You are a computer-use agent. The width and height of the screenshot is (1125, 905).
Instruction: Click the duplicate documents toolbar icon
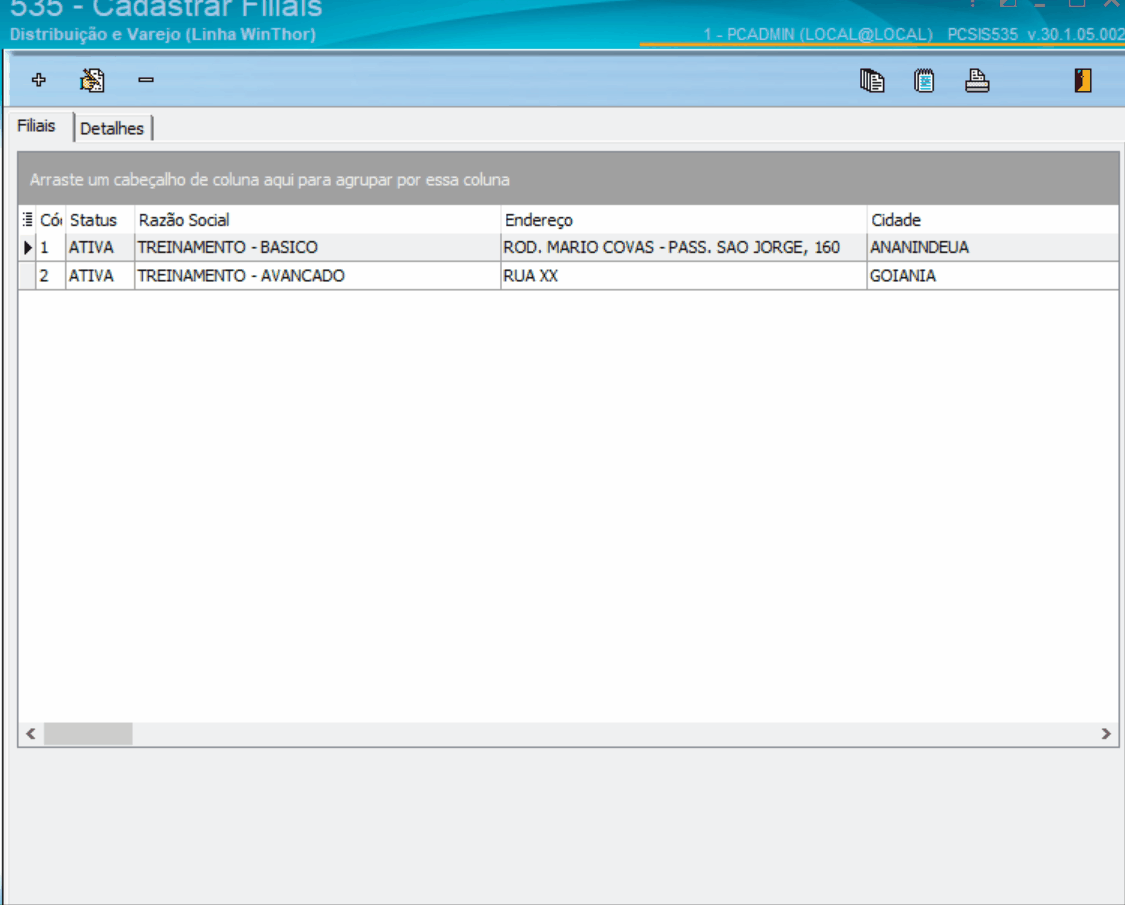[x=872, y=80]
